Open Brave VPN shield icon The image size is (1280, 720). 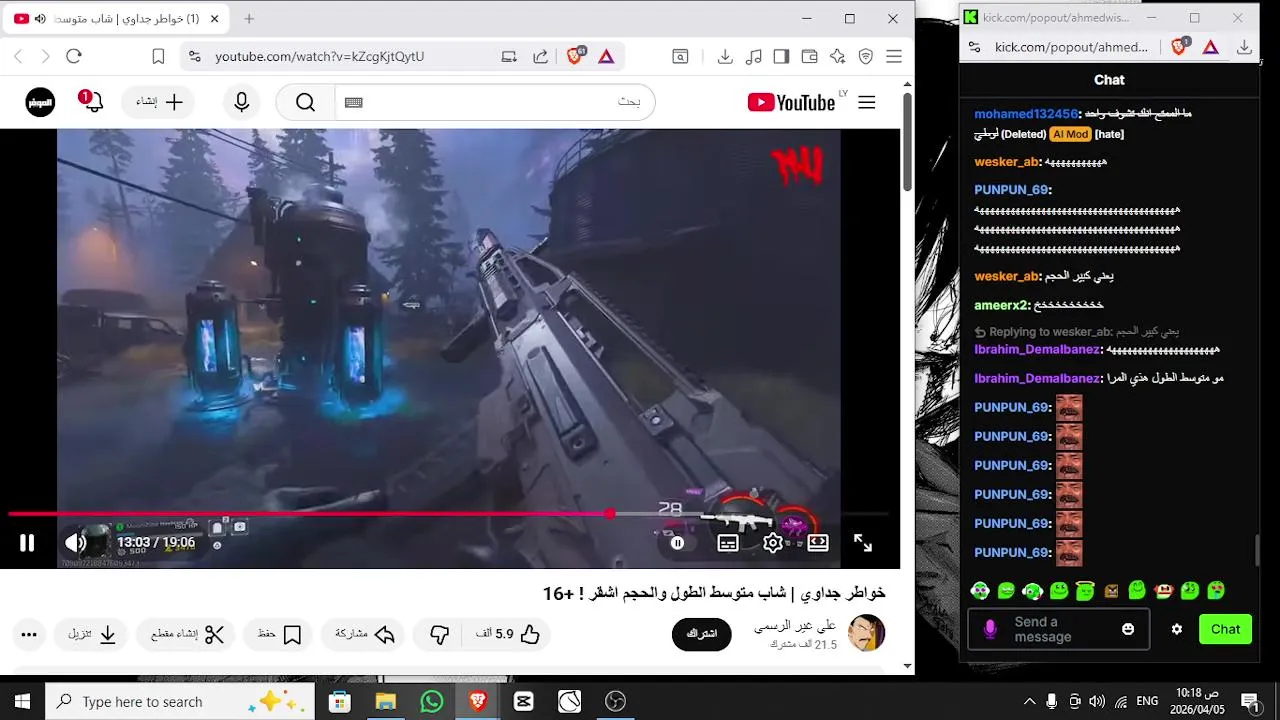coord(866,57)
